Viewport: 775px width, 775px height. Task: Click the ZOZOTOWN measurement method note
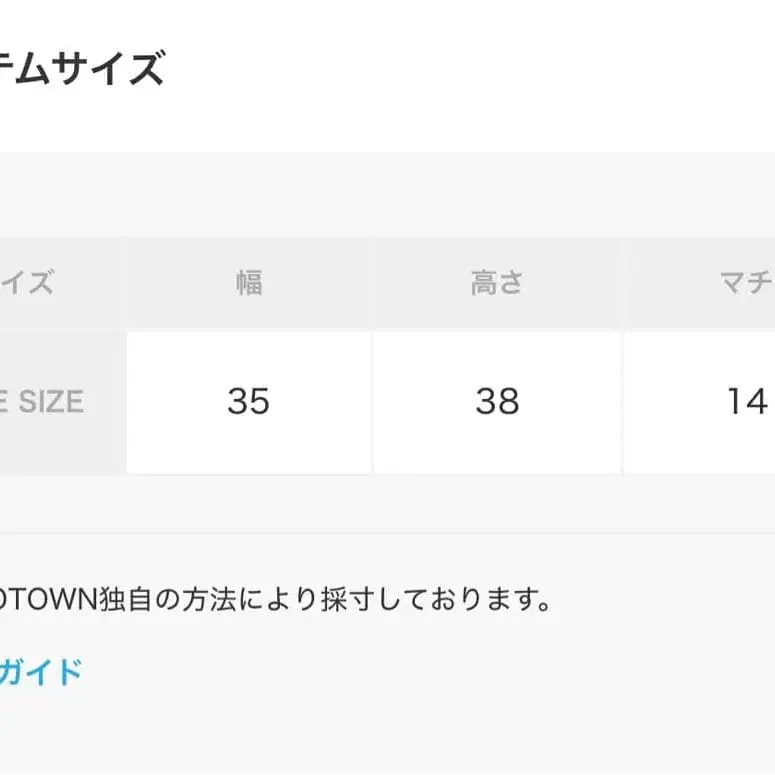275,600
